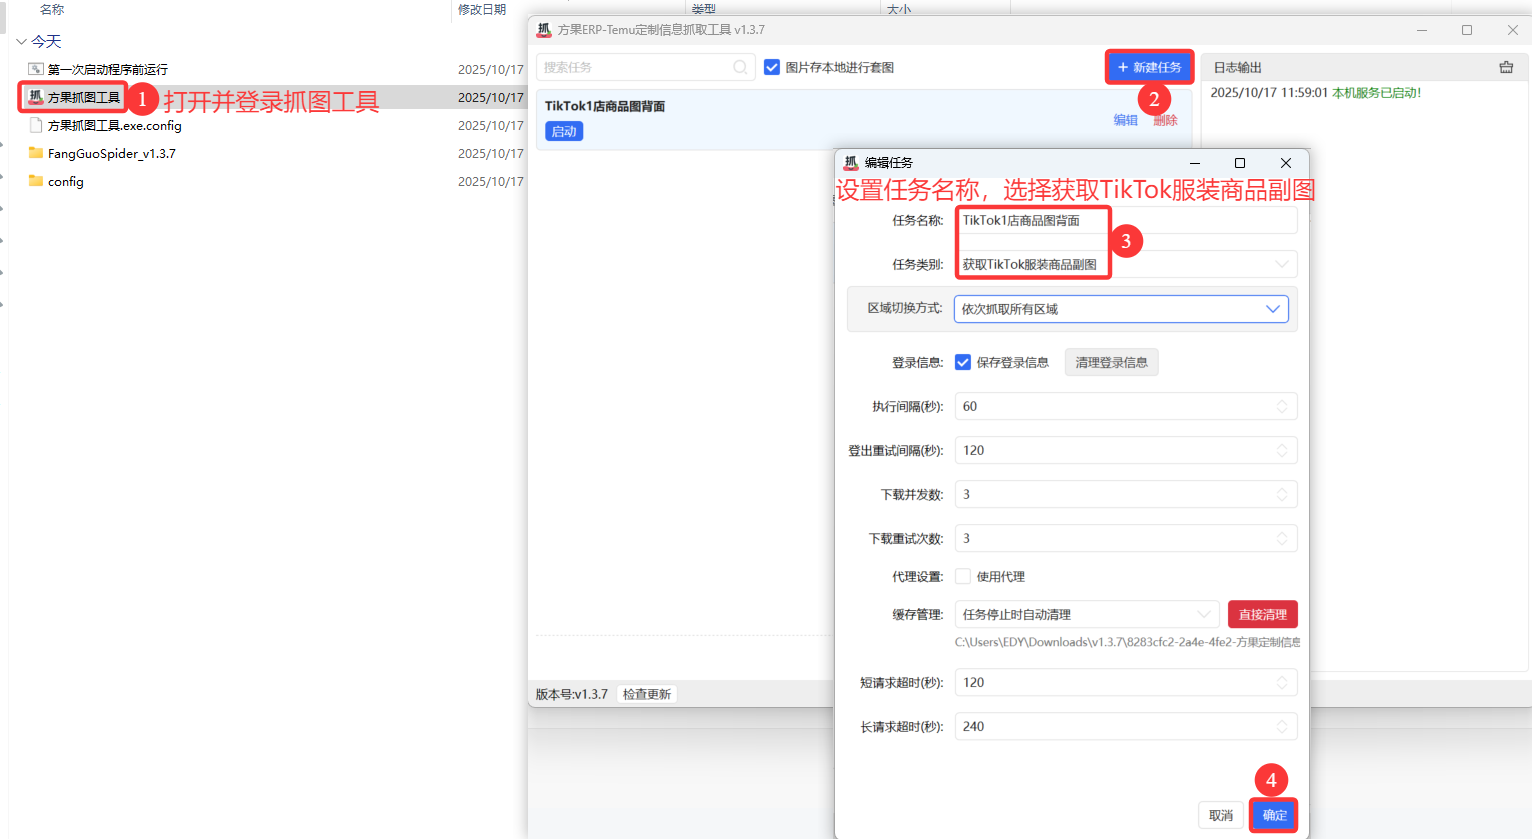Collapse the 今天 group in file list
The width and height of the screenshot is (1532, 839).
pos(21,42)
